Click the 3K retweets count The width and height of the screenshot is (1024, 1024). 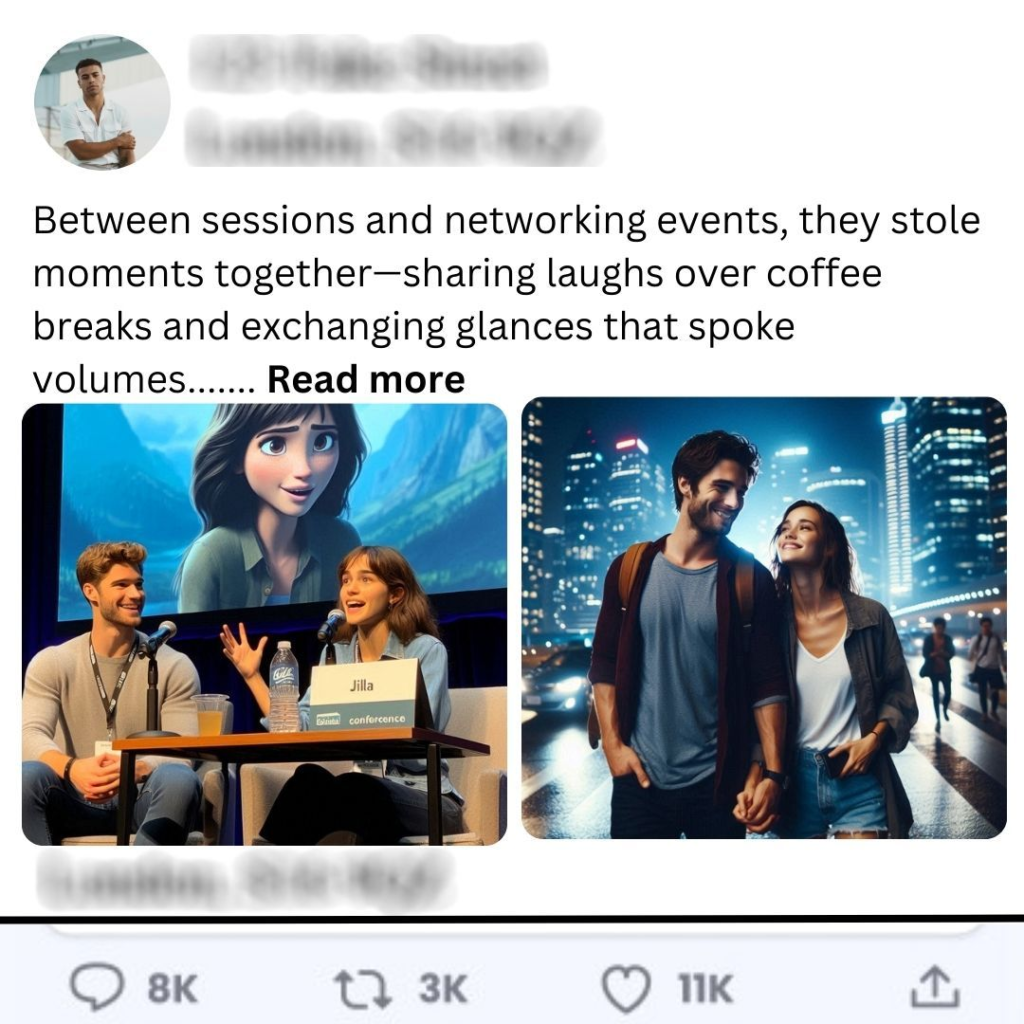coord(443,989)
